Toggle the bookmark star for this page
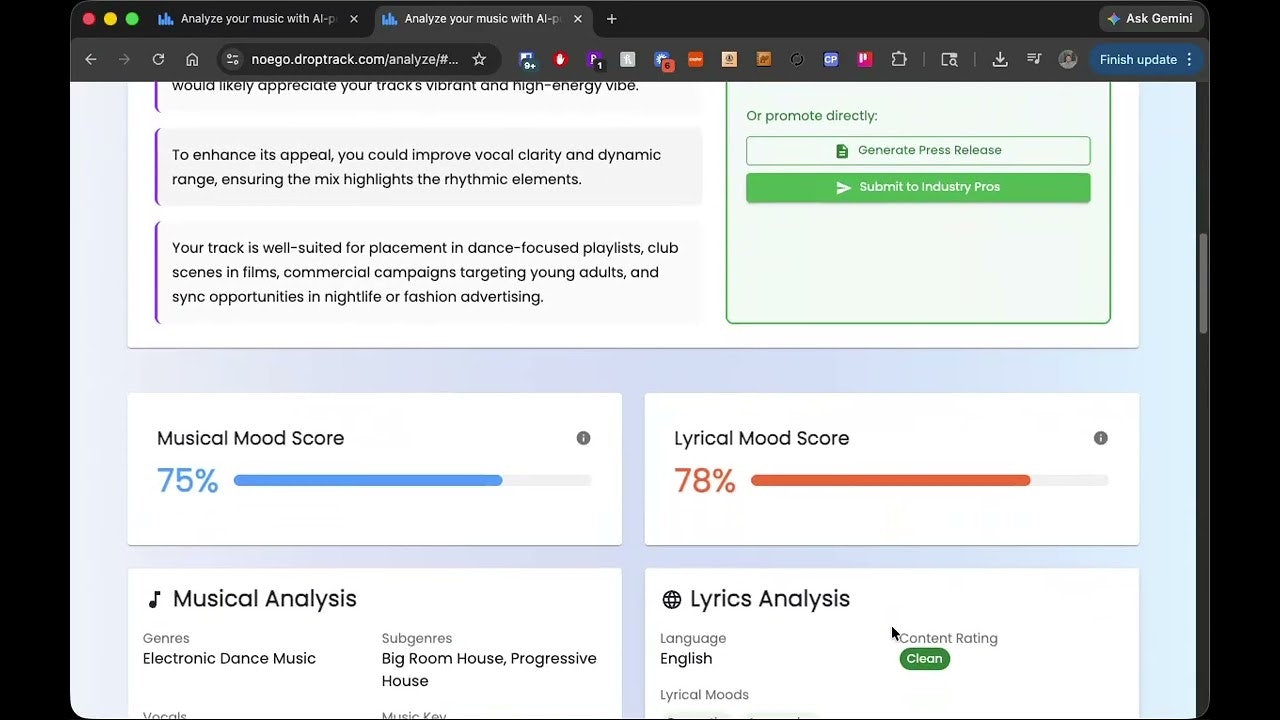Image resolution: width=1280 pixels, height=720 pixels. [x=479, y=59]
